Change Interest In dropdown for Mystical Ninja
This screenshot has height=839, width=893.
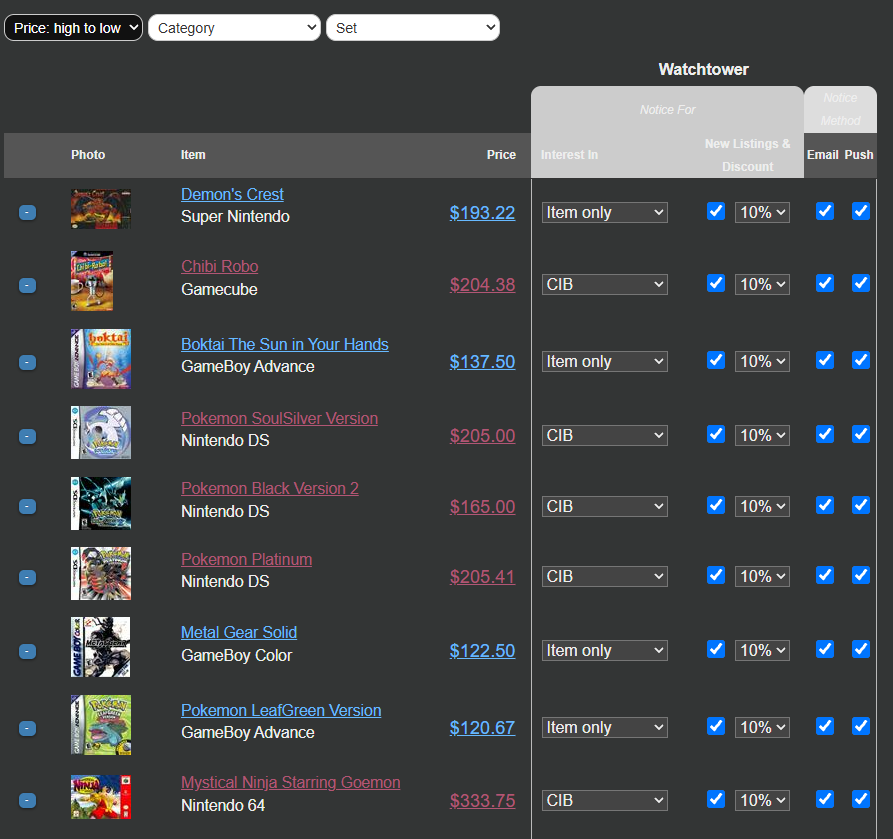[604, 800]
